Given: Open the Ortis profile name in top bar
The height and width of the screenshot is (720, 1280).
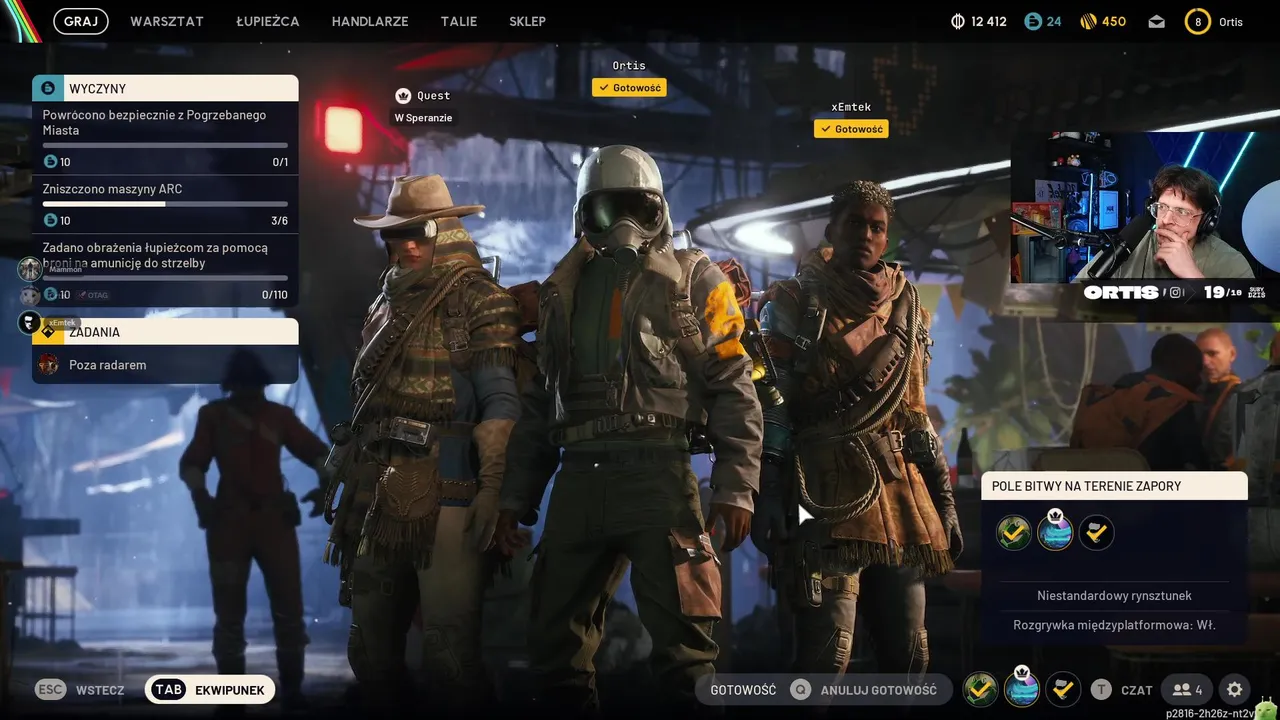Looking at the screenshot, I should tap(1231, 22).
